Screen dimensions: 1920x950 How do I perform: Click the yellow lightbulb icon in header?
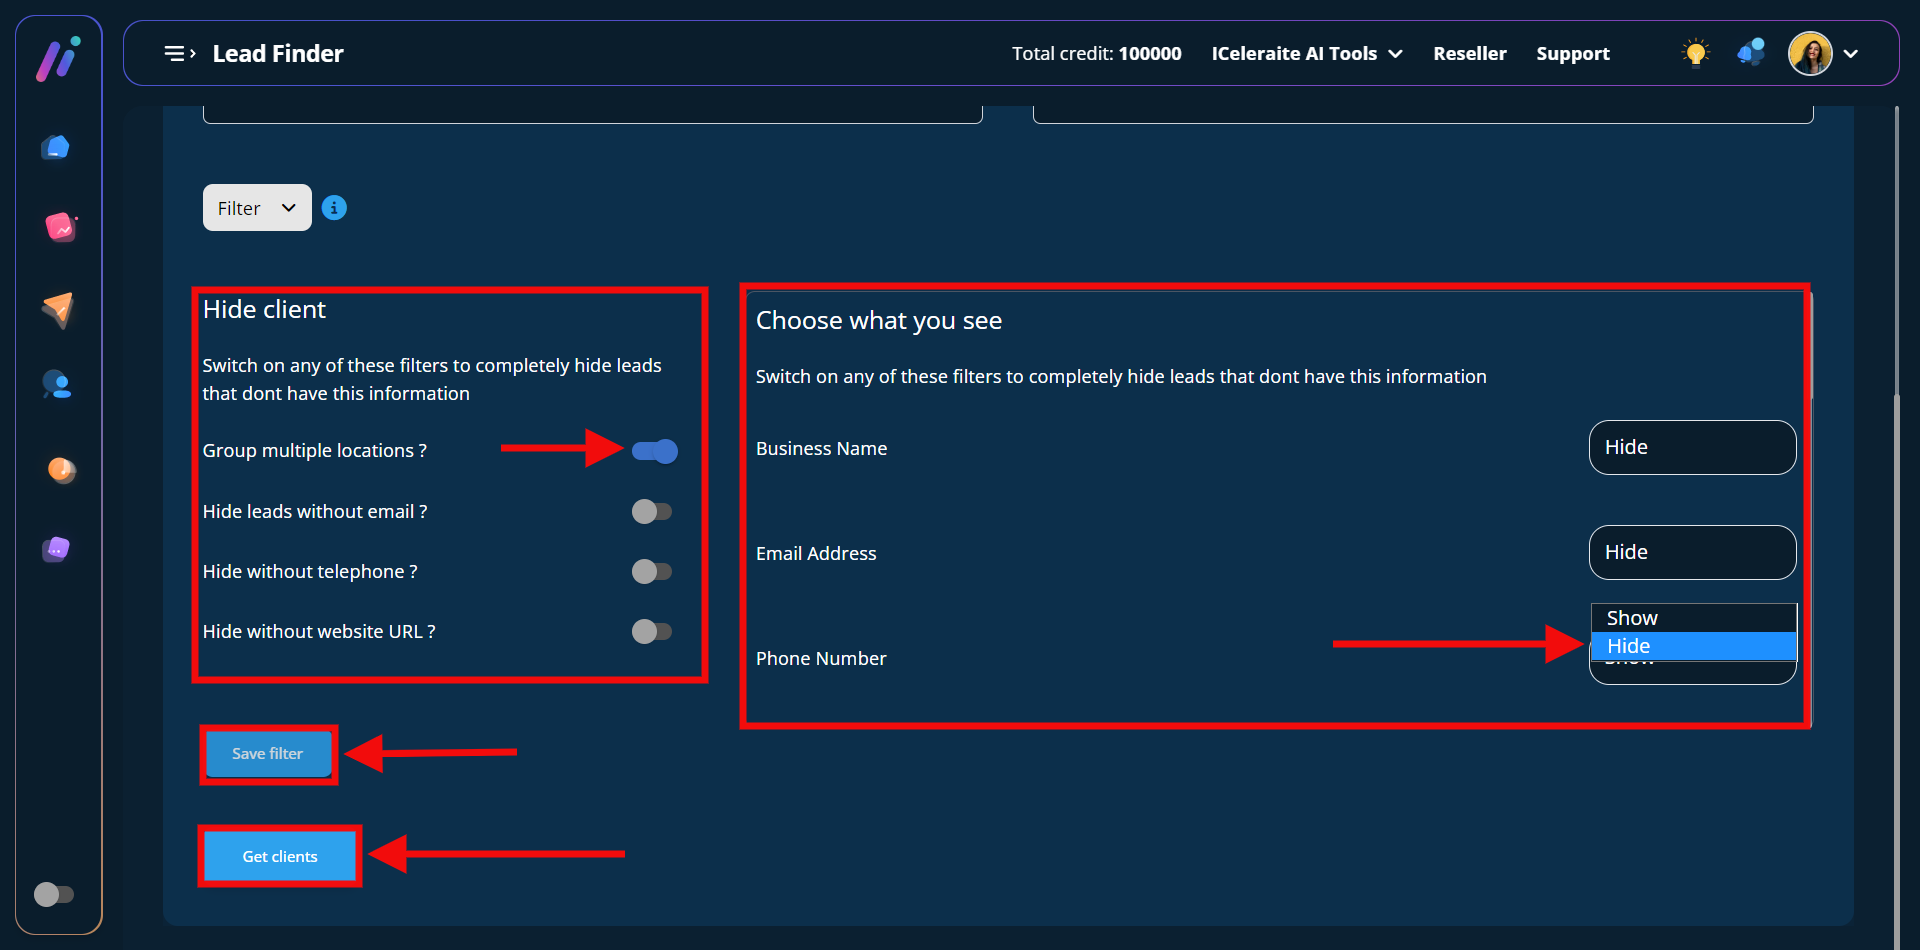(x=1695, y=53)
